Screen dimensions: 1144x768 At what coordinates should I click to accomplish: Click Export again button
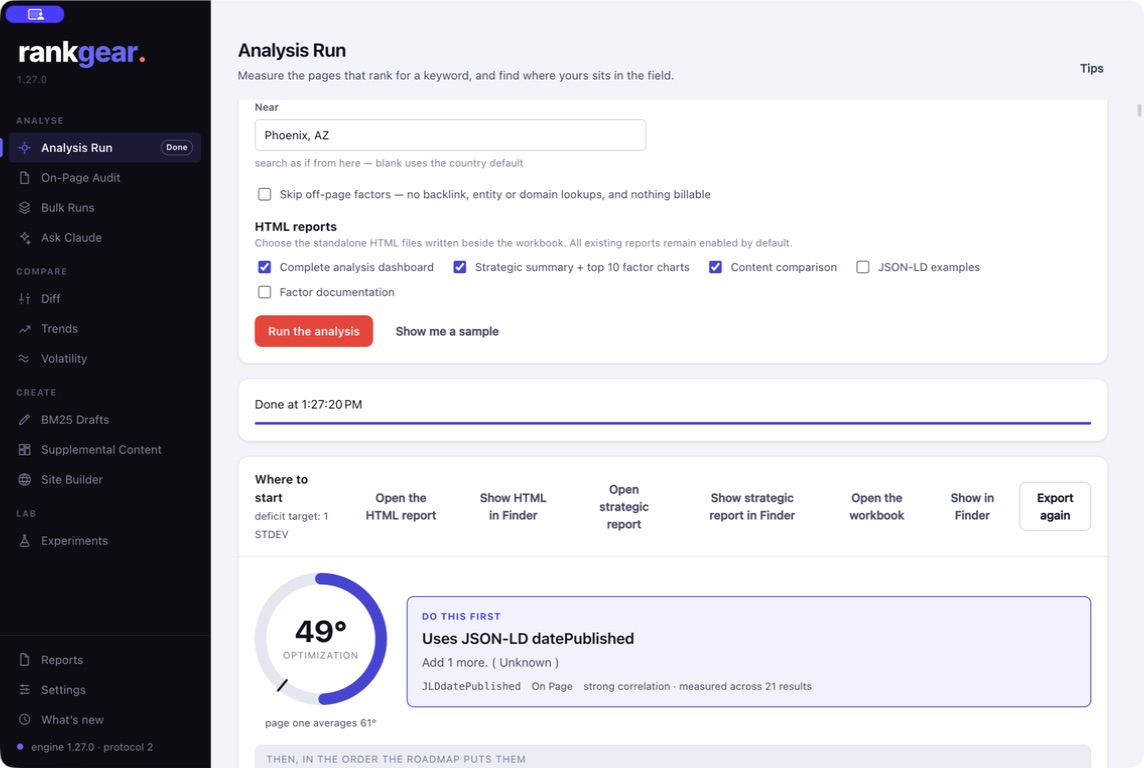(x=1055, y=506)
